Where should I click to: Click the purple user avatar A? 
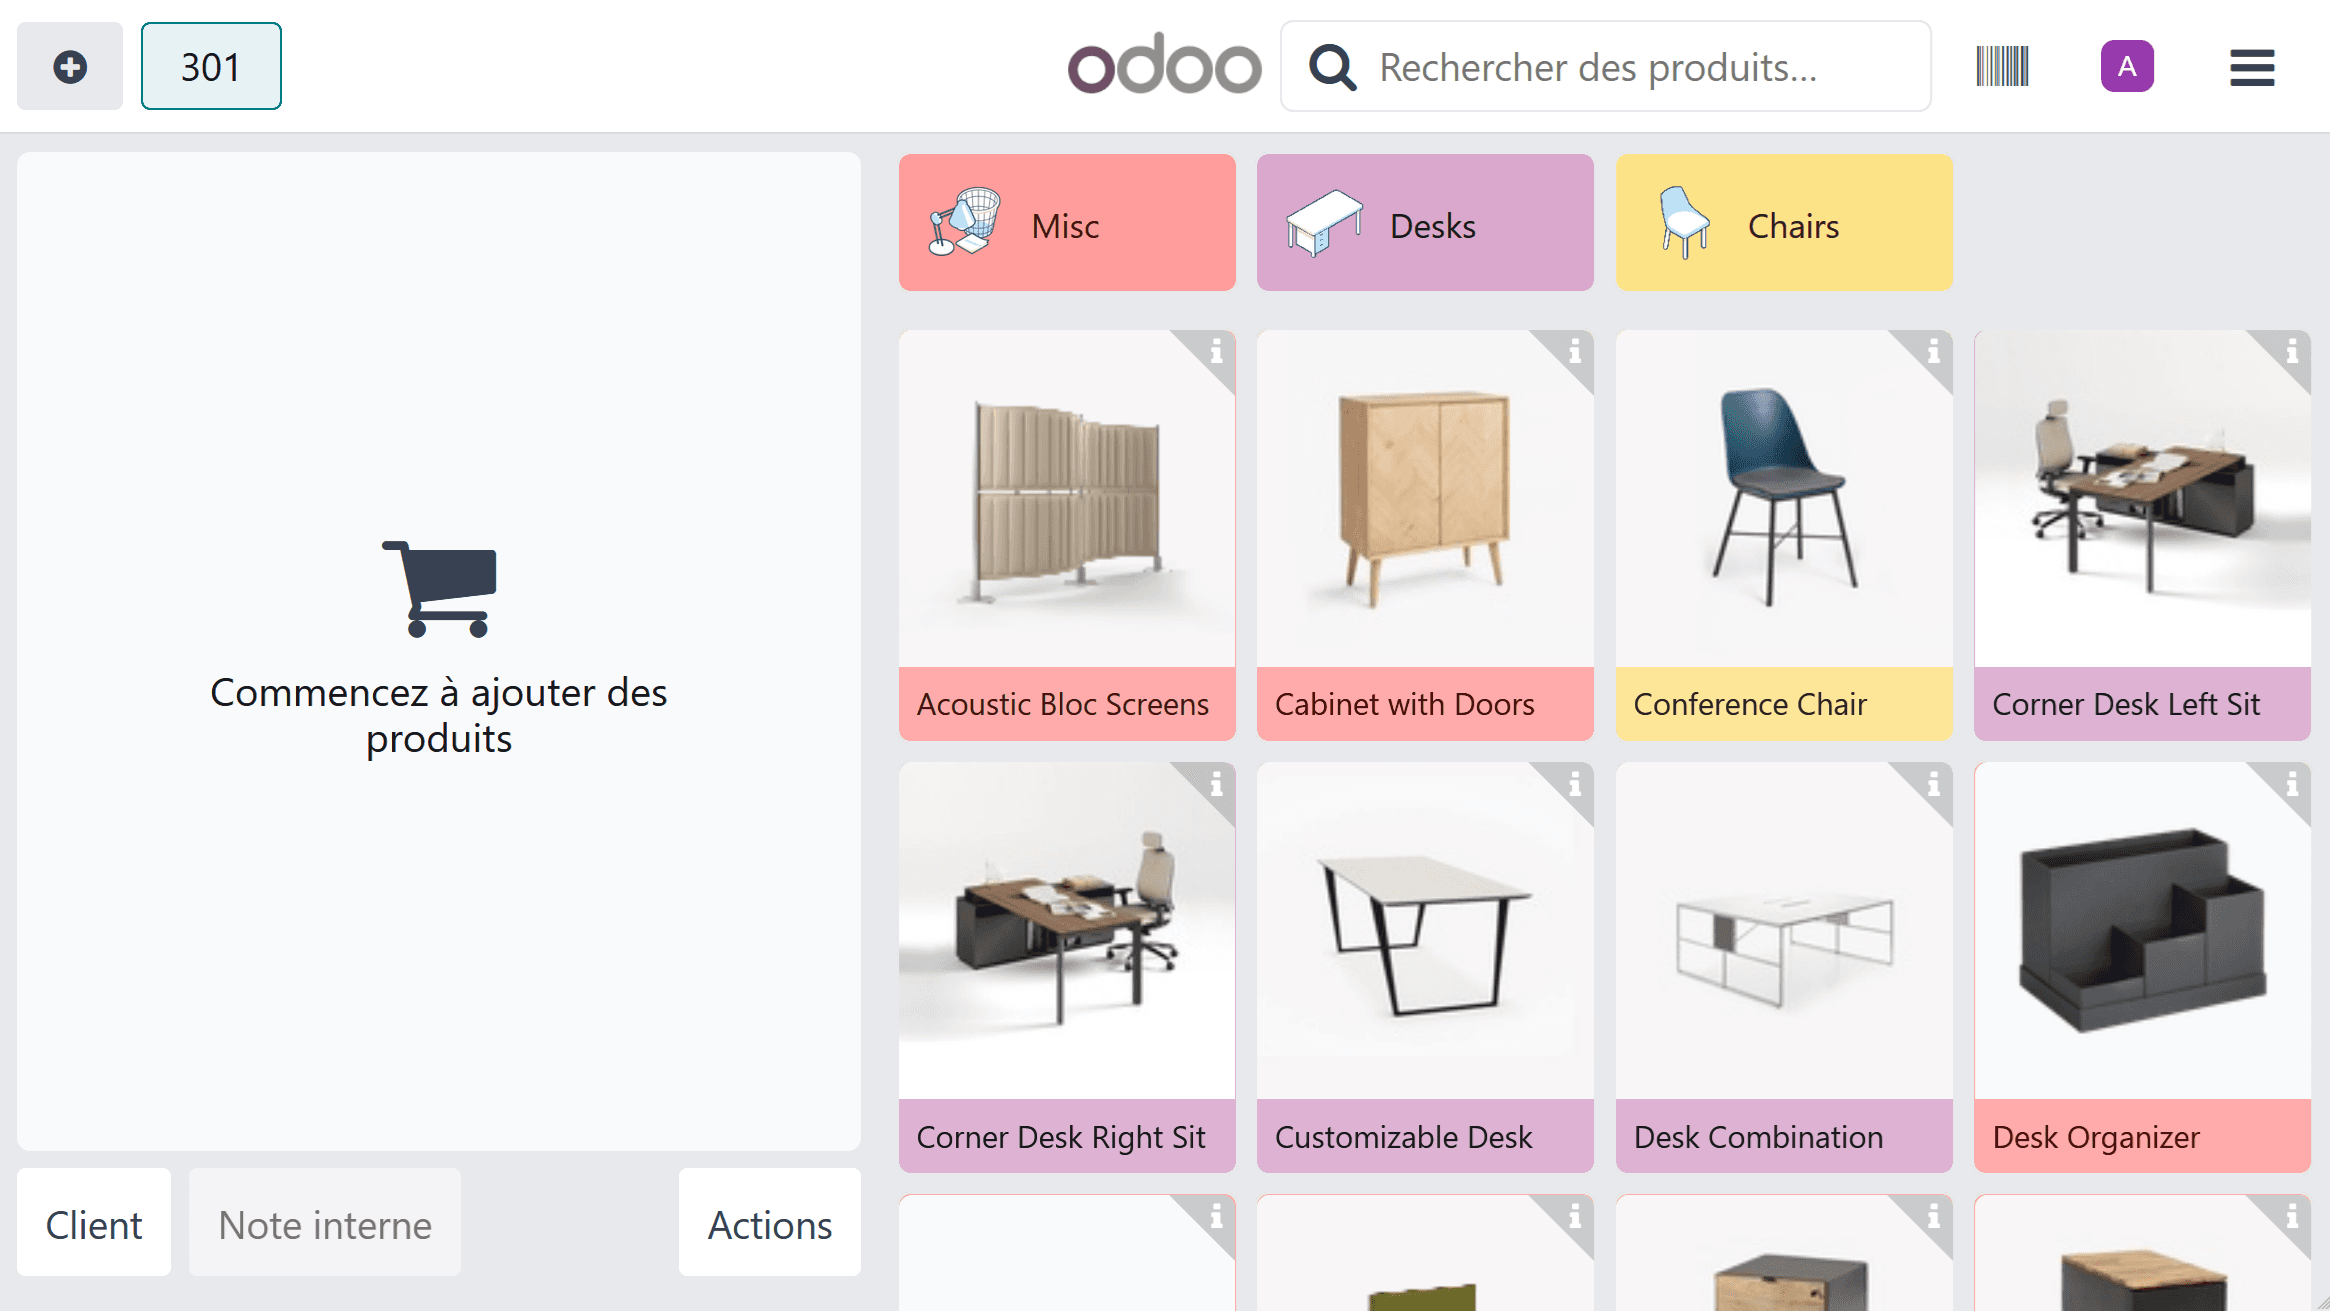click(2127, 67)
